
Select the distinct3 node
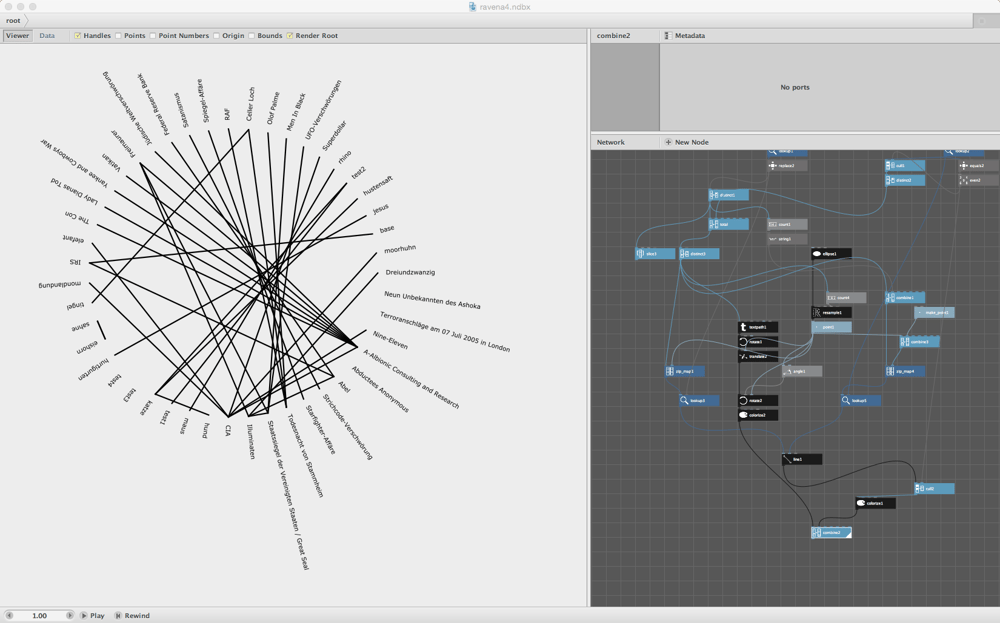pyautogui.click(x=699, y=254)
